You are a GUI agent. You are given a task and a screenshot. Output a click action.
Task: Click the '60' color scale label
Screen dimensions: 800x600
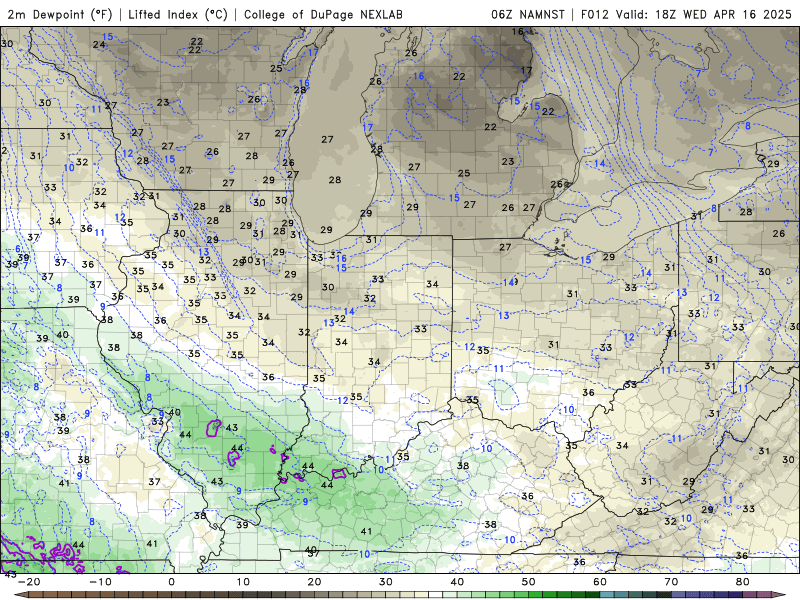(600, 582)
